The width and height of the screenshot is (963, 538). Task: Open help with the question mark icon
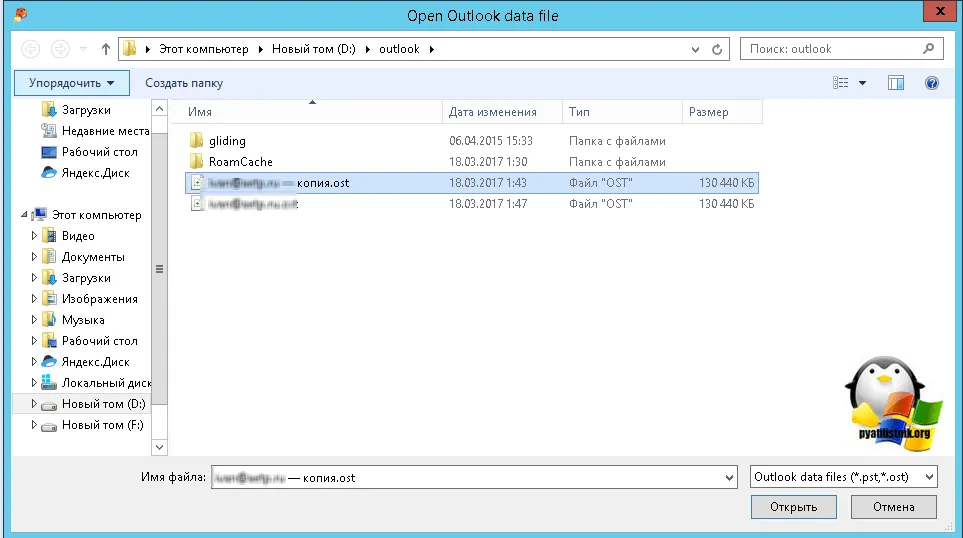click(x=932, y=82)
